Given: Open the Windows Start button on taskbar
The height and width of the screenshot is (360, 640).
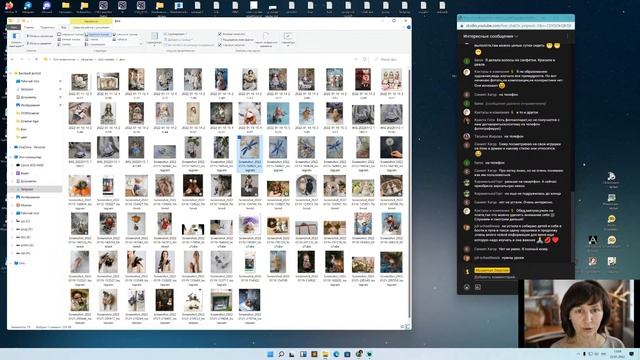Looking at the screenshot, I should [270, 354].
